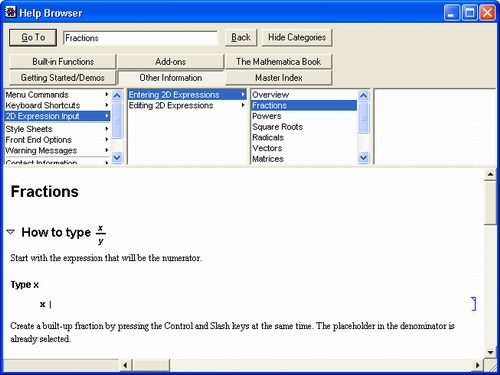Click first column scroll down arrow
This screenshot has height=375, width=500.
coord(117,157)
